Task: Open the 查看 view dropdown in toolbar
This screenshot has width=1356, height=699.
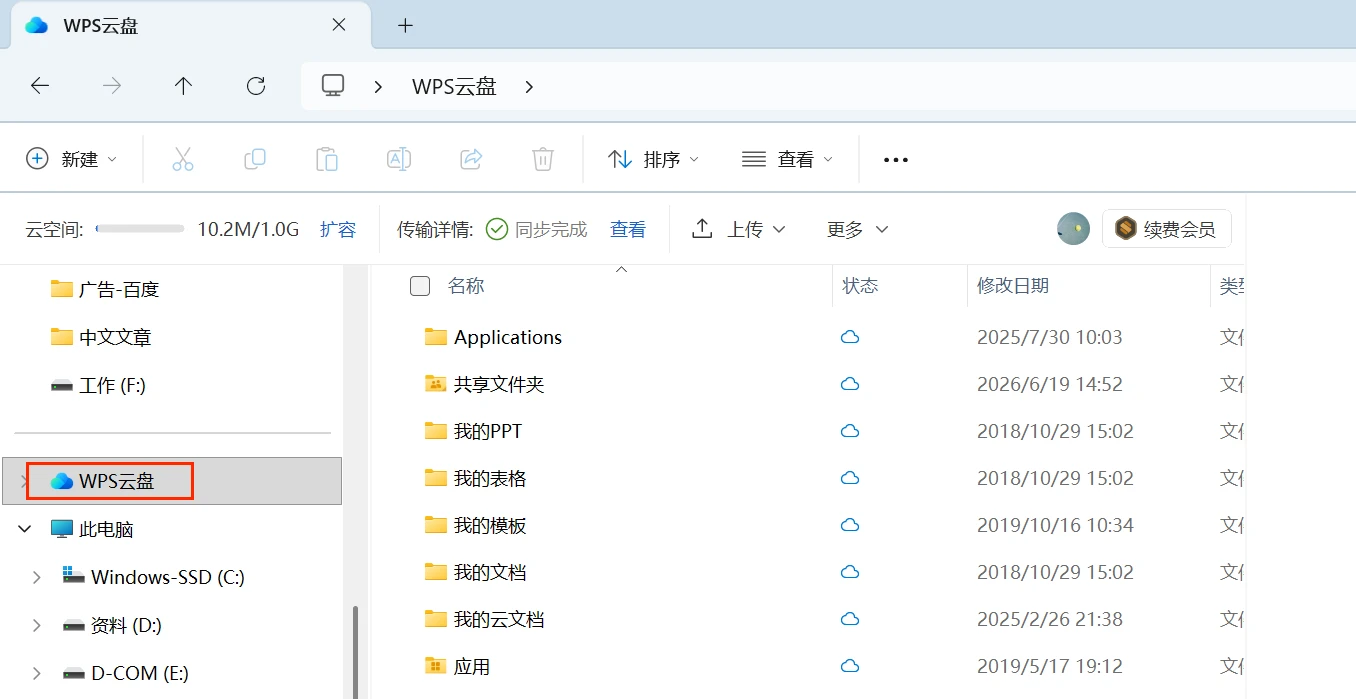Action: click(788, 159)
